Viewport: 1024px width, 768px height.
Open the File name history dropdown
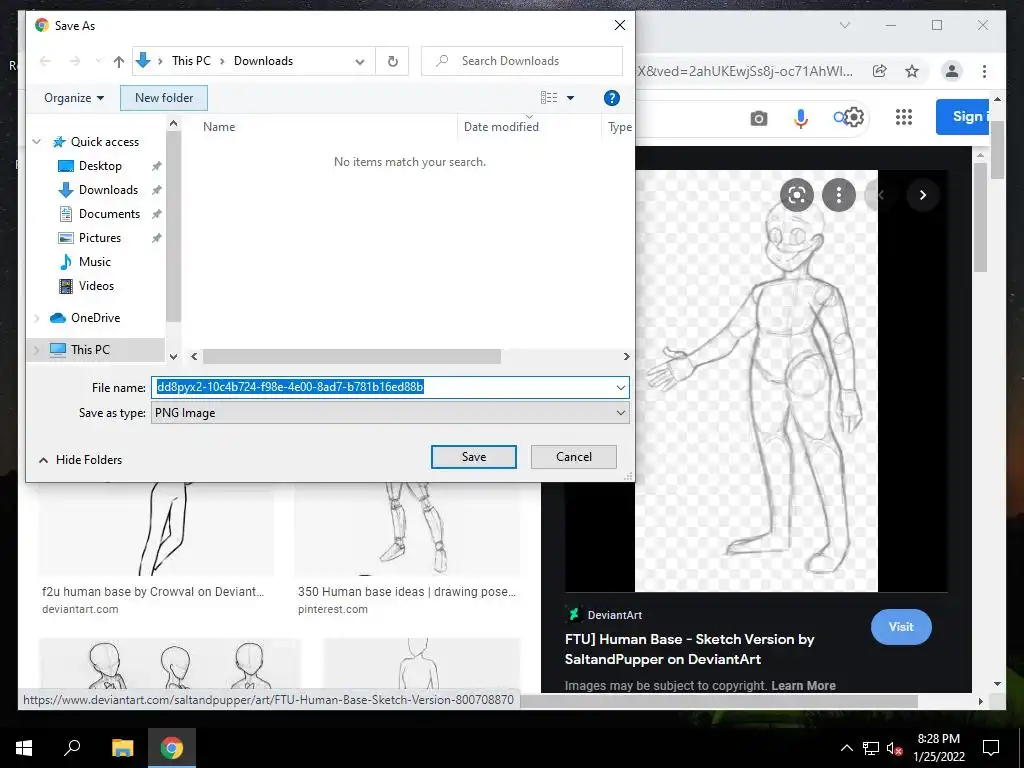(x=620, y=388)
